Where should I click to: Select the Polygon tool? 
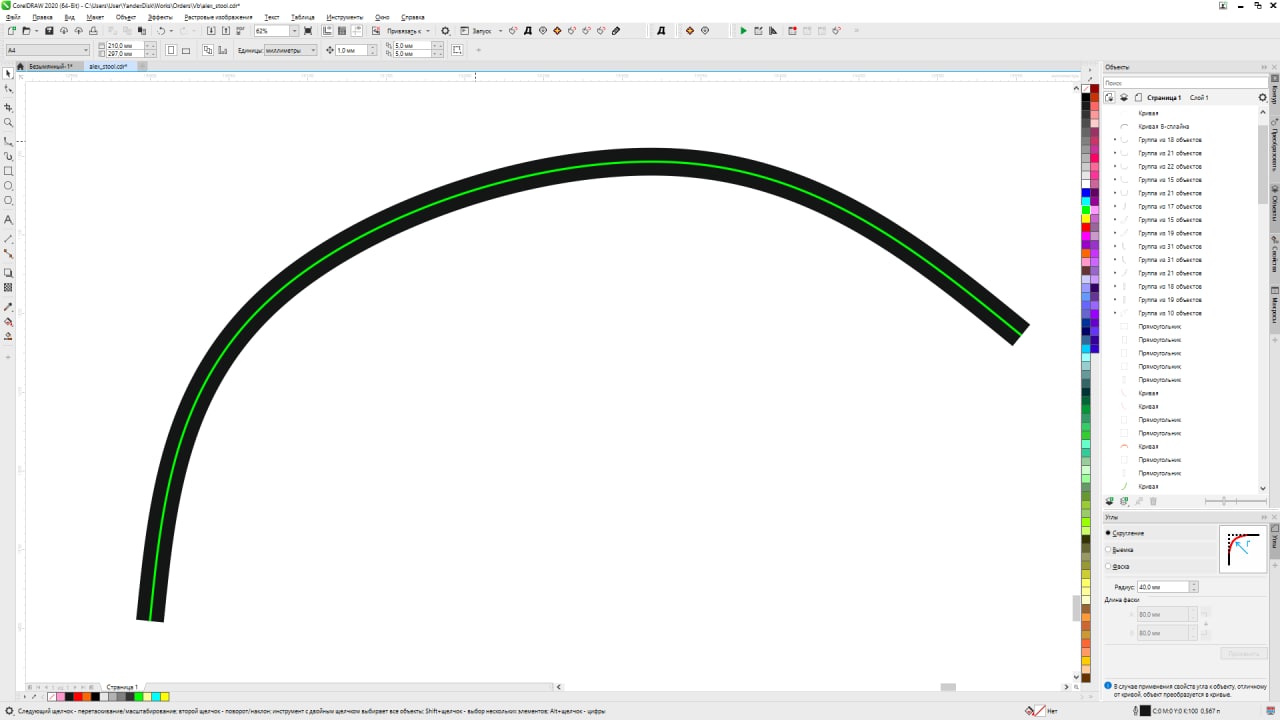[x=8, y=201]
